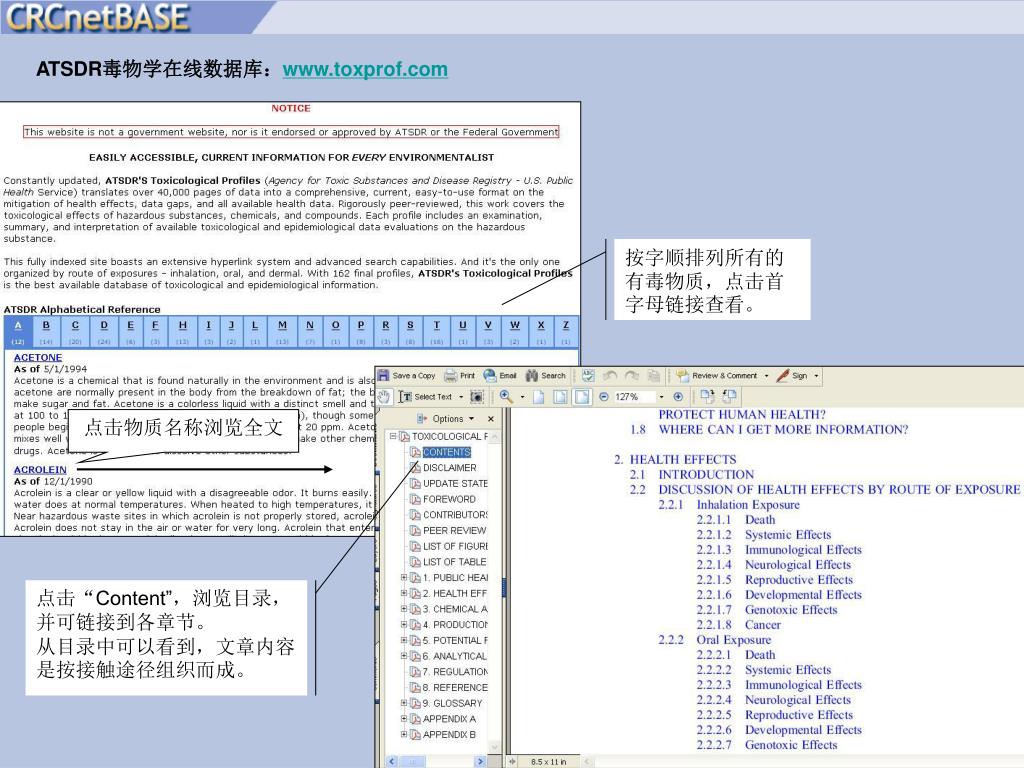Select the Hand tool

384,396
